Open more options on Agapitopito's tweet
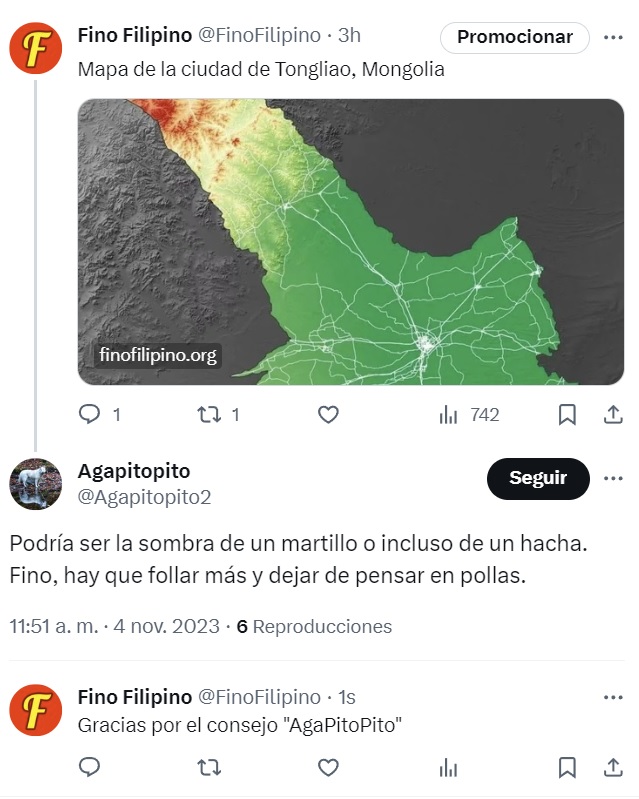 coord(612,478)
